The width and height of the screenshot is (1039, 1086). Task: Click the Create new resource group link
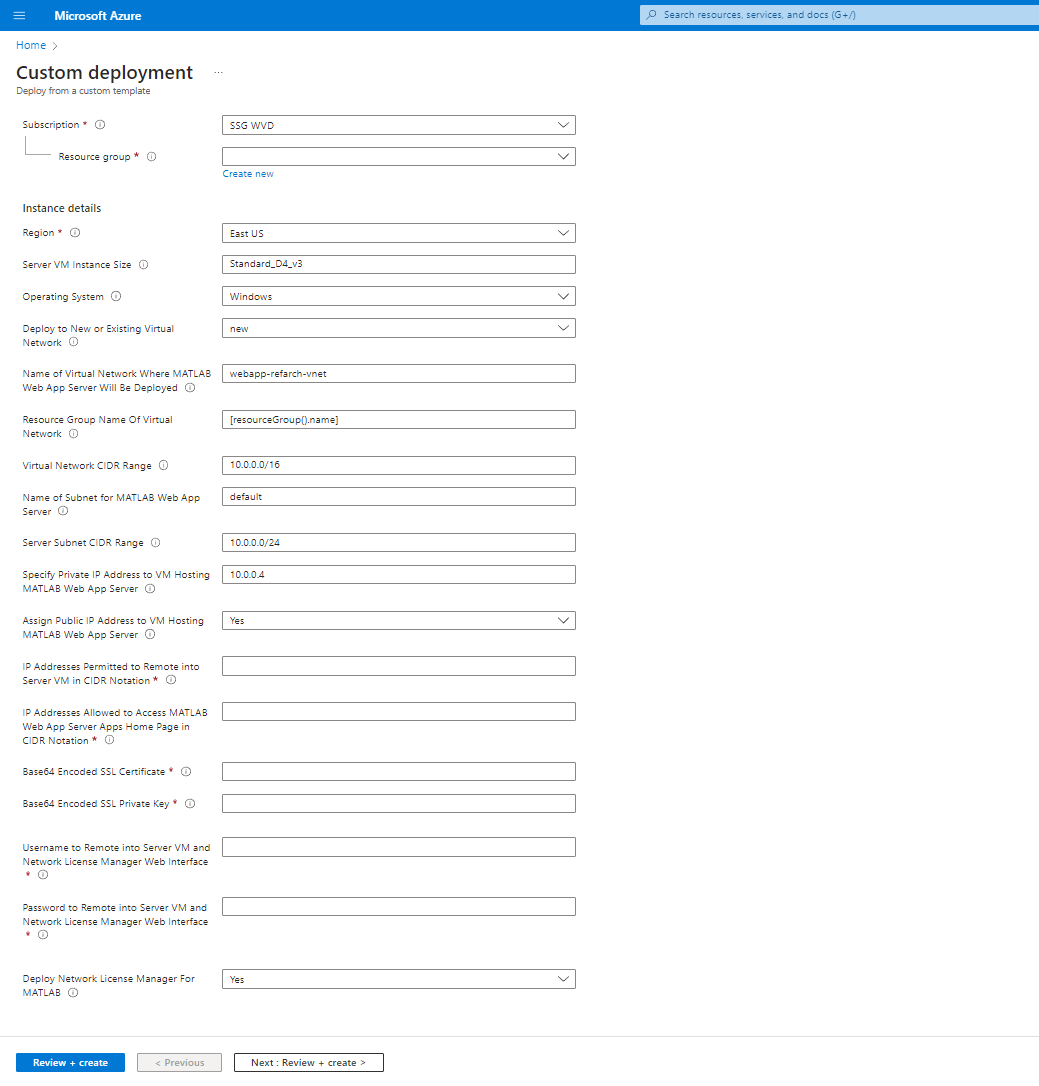(248, 174)
